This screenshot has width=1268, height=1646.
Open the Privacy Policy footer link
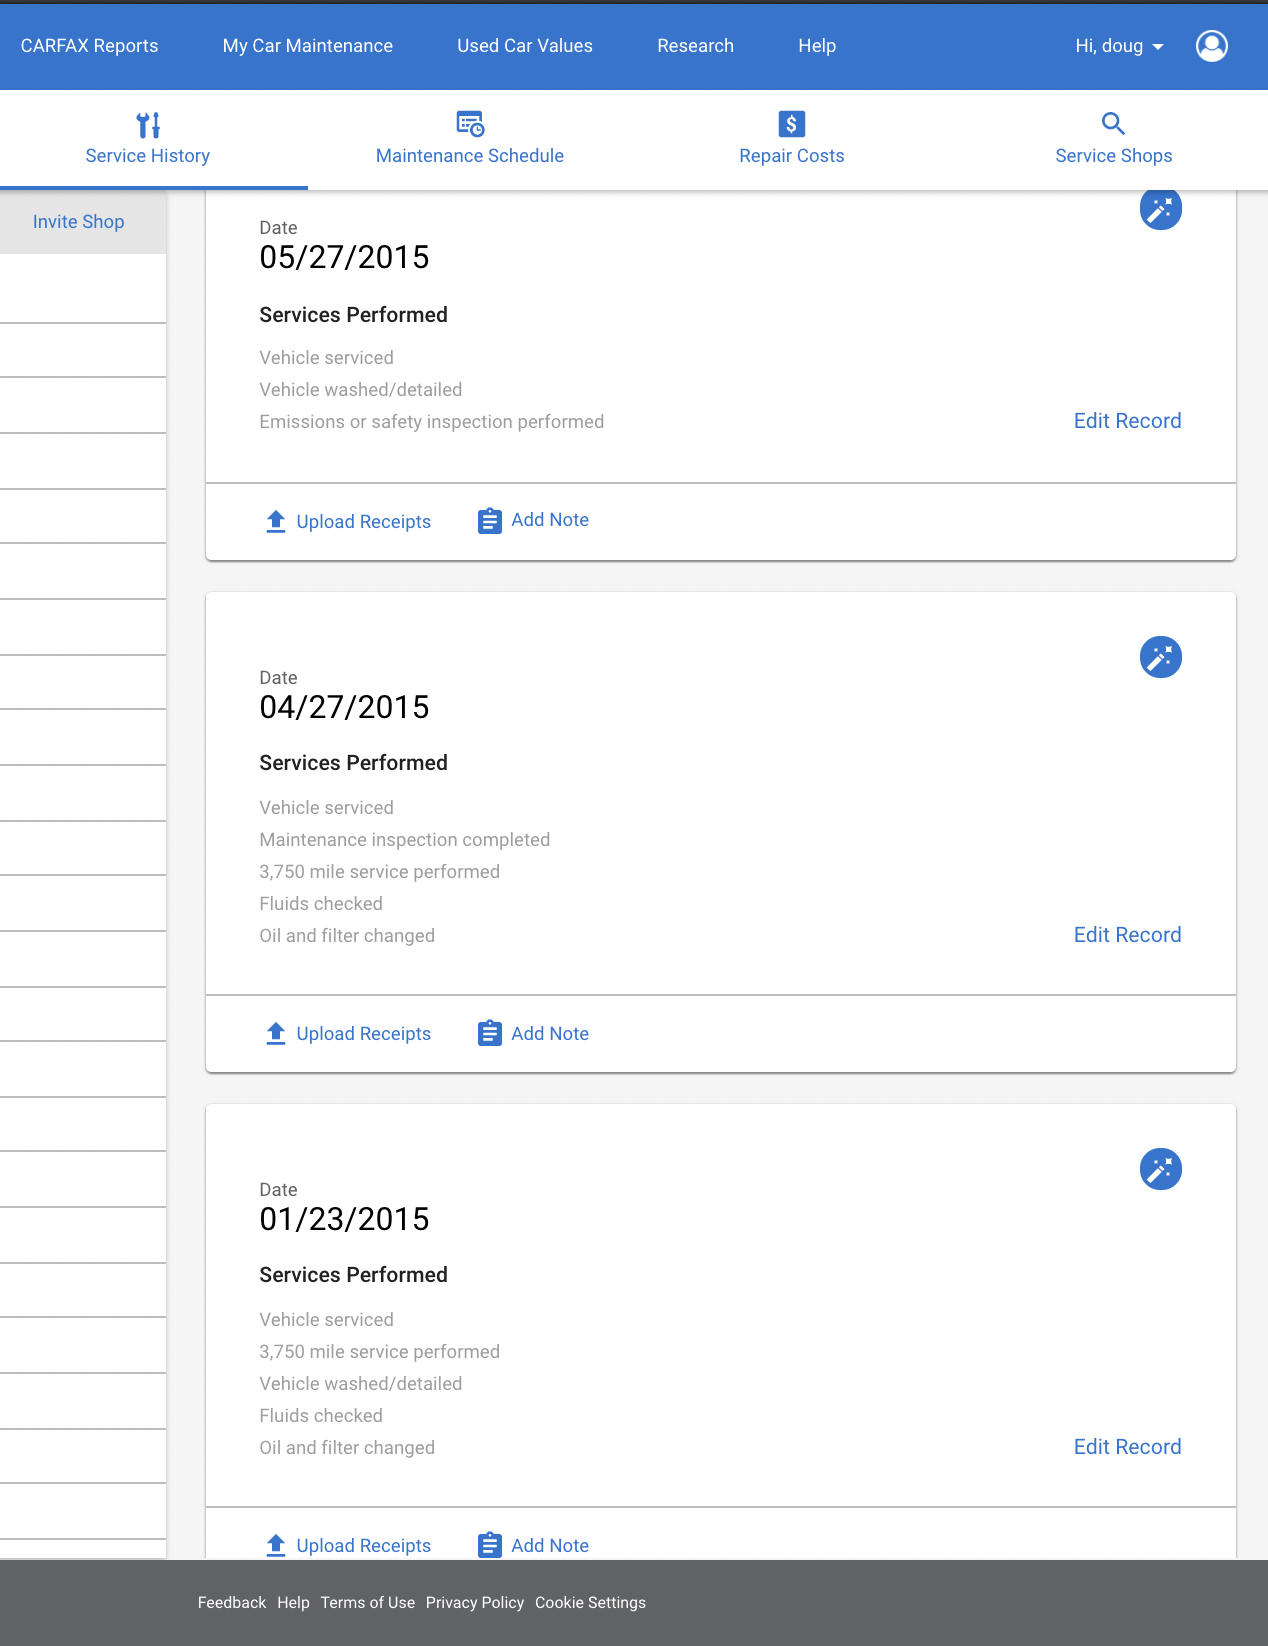click(475, 1602)
